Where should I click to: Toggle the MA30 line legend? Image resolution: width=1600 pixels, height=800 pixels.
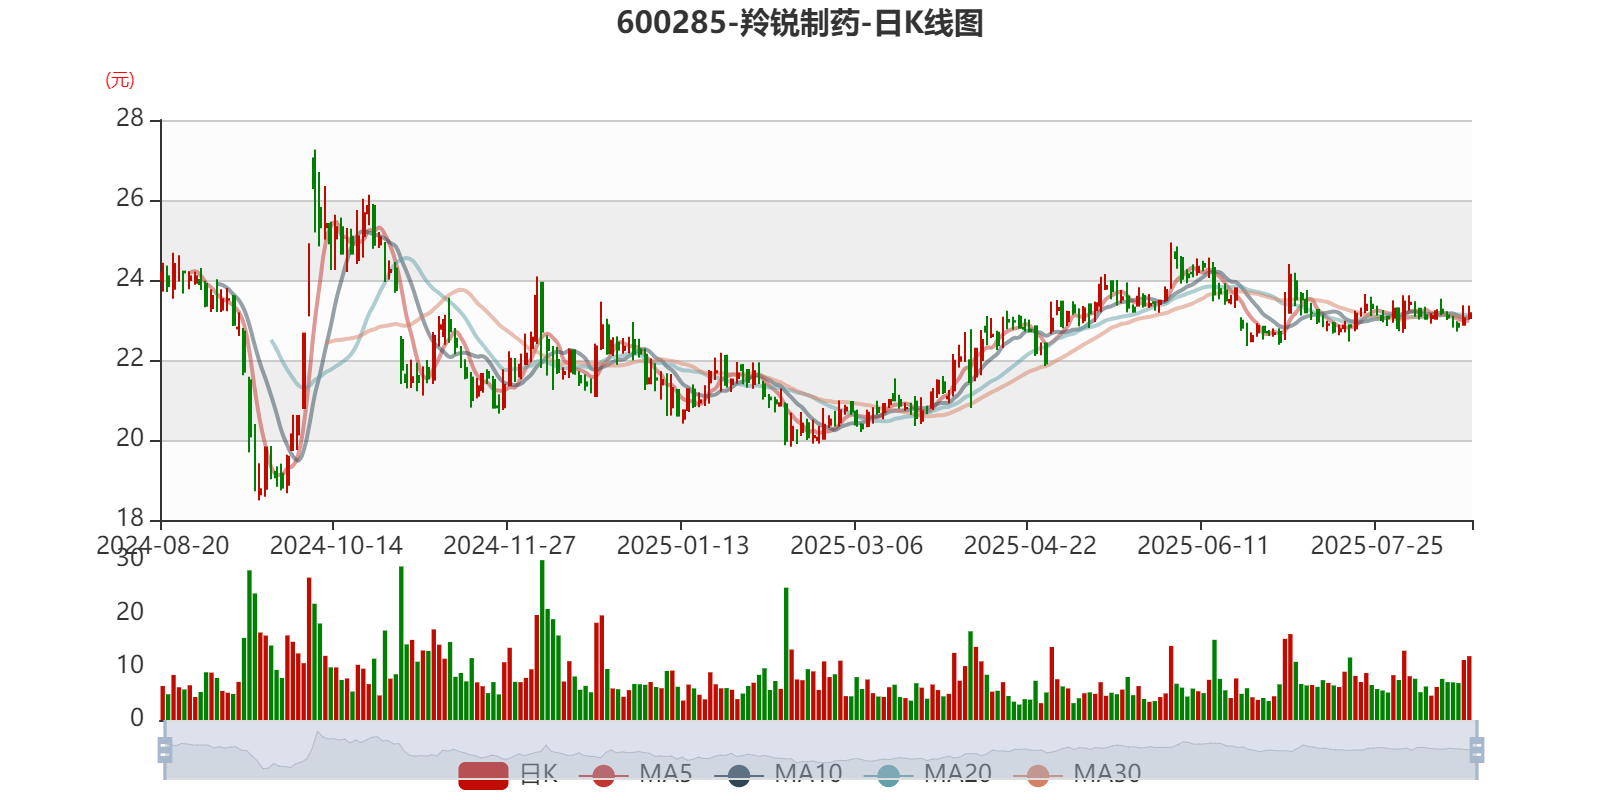click(1077, 774)
